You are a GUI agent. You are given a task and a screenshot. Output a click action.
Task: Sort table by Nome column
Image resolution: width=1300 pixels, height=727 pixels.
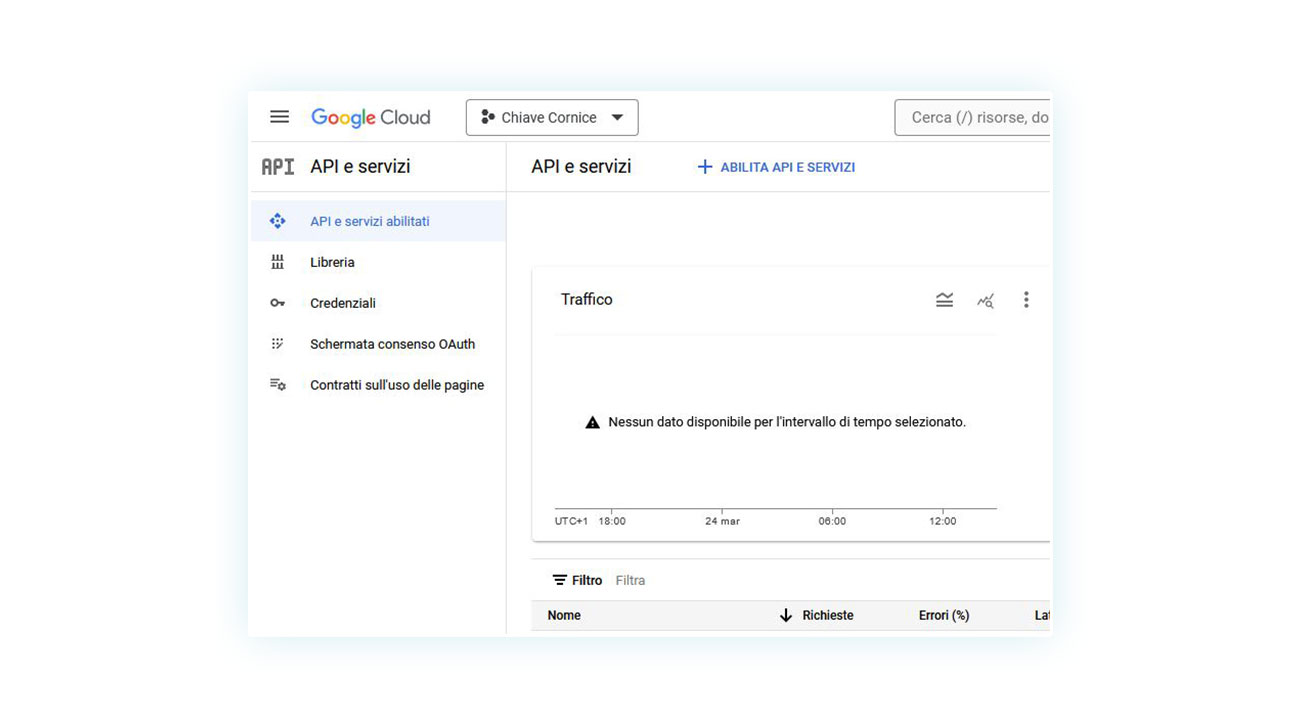(564, 615)
